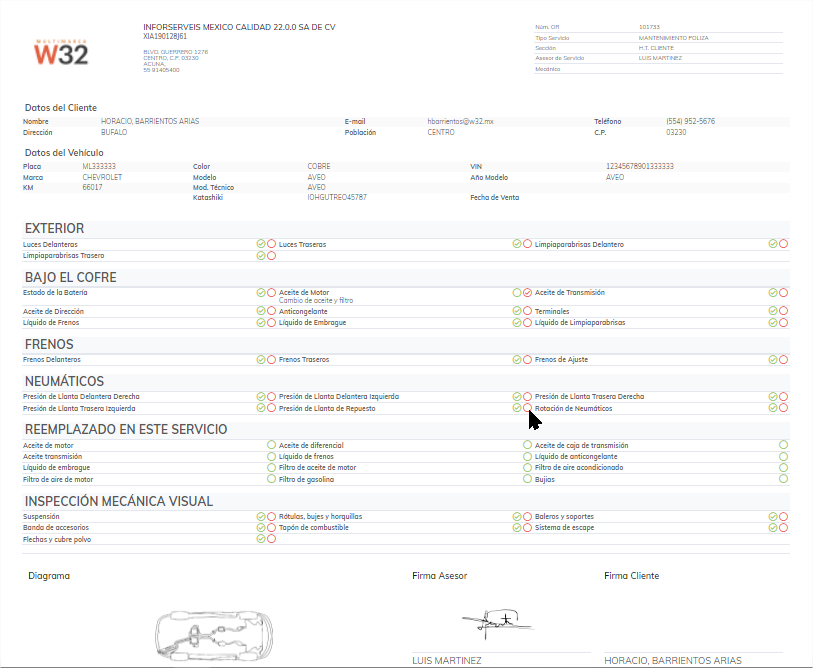Mark Frenos Delanteros green check
This screenshot has height=668, width=813.
261,359
